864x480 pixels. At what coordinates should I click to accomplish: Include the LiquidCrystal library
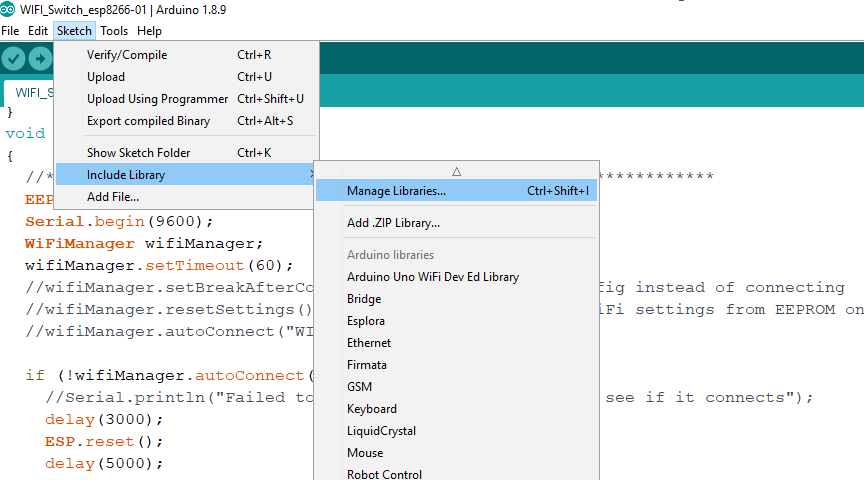[381, 431]
